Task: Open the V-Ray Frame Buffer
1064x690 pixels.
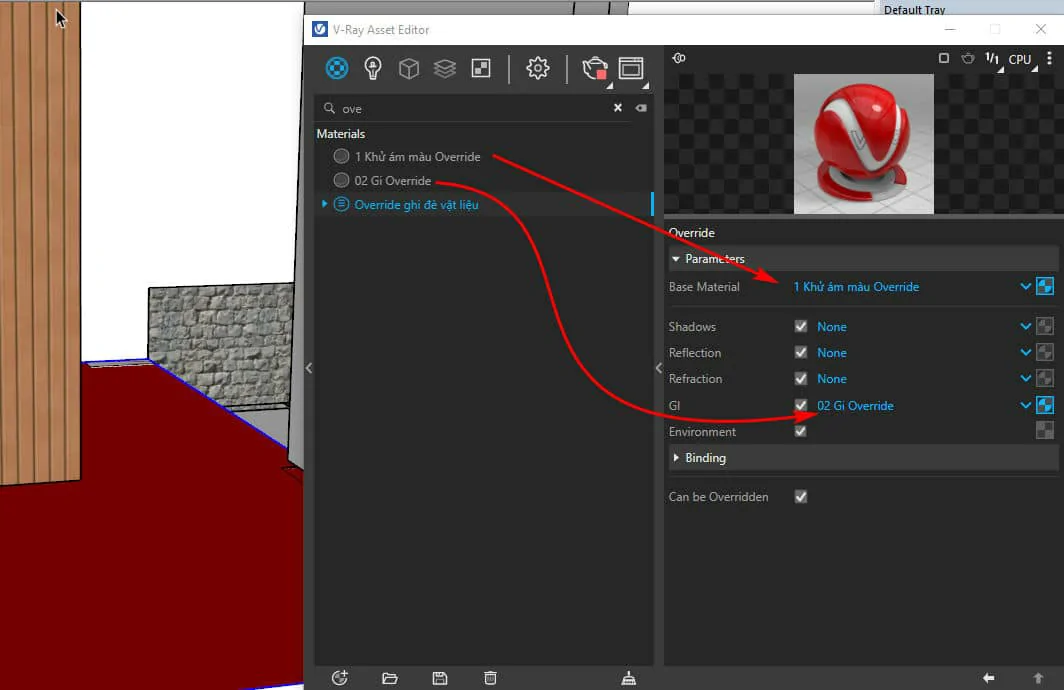Action: point(631,66)
